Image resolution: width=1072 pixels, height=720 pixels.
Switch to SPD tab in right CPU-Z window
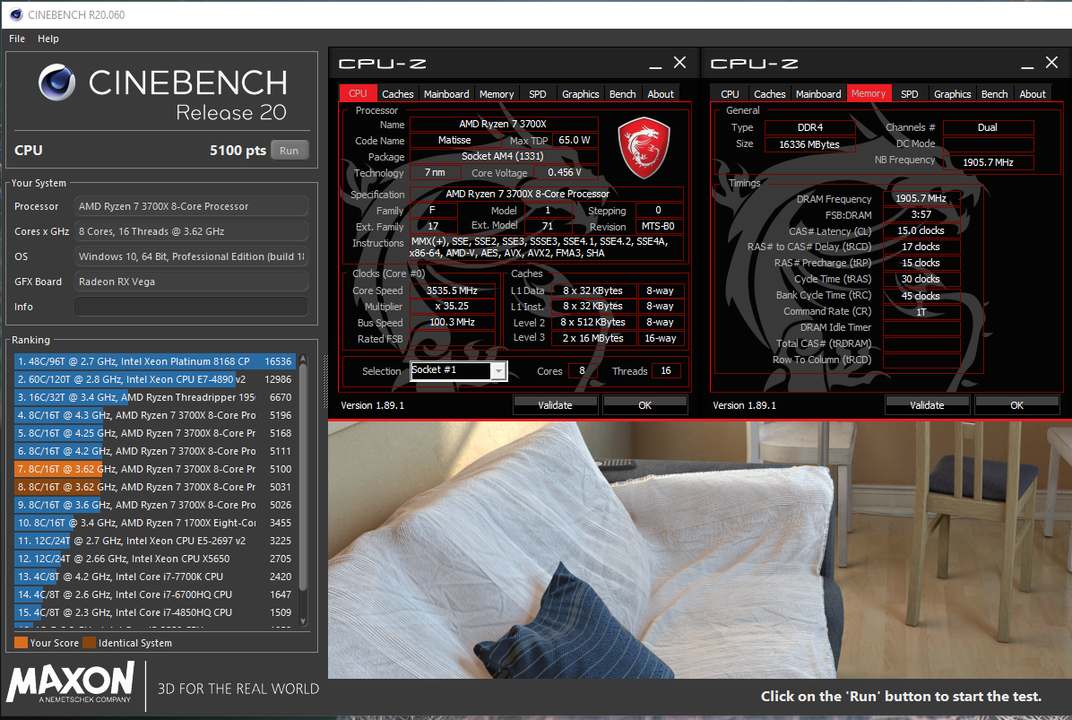click(x=909, y=94)
